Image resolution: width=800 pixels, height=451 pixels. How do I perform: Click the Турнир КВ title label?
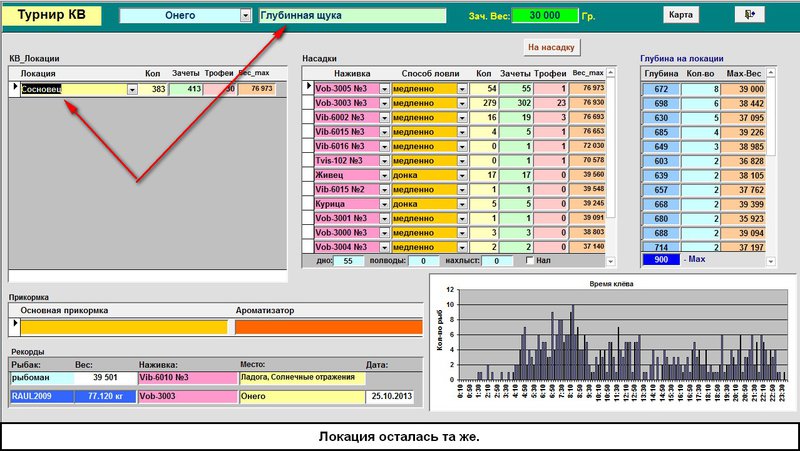[x=52, y=15]
